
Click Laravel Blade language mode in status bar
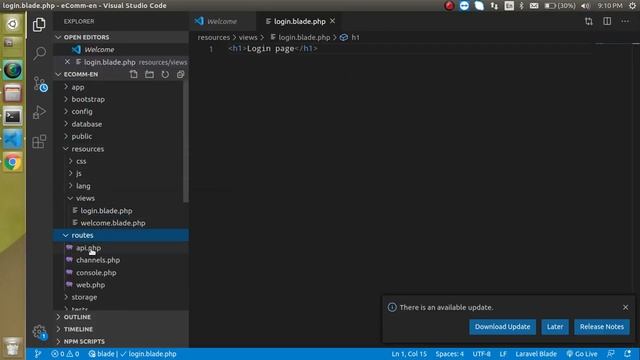tap(536, 354)
